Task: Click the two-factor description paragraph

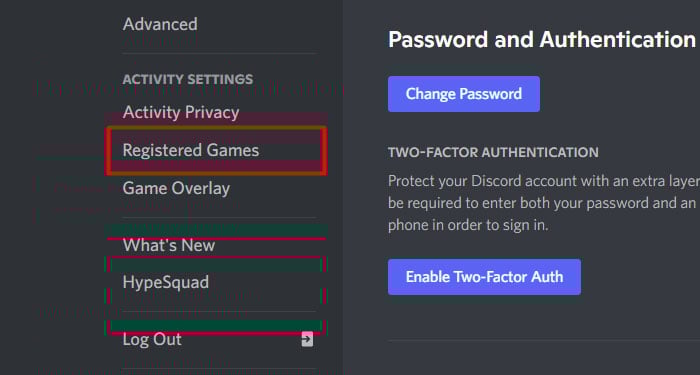Action: pyautogui.click(x=544, y=203)
